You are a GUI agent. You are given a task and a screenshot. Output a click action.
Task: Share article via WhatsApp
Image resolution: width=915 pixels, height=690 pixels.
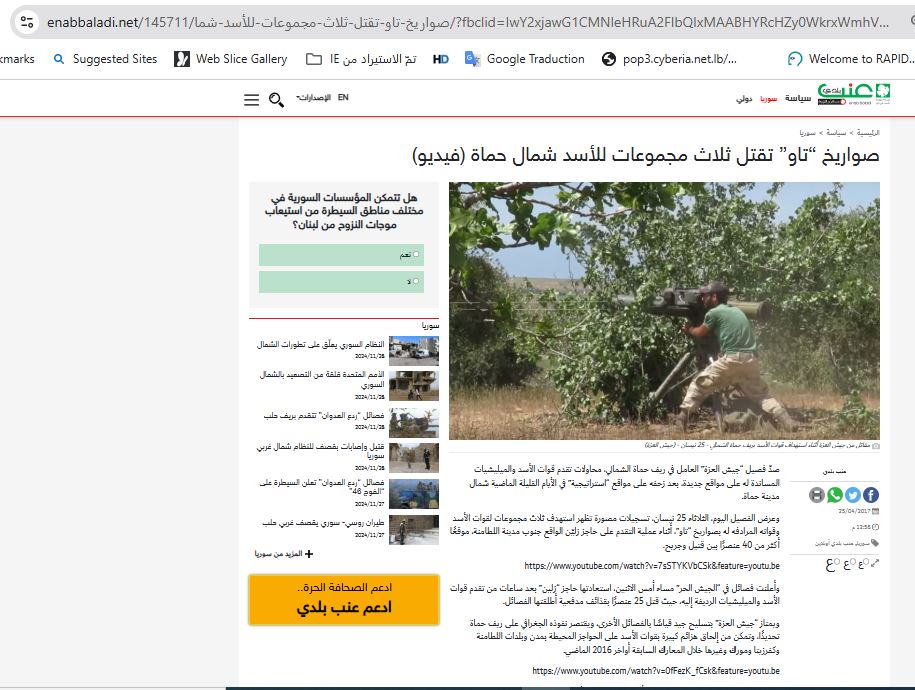click(835, 495)
